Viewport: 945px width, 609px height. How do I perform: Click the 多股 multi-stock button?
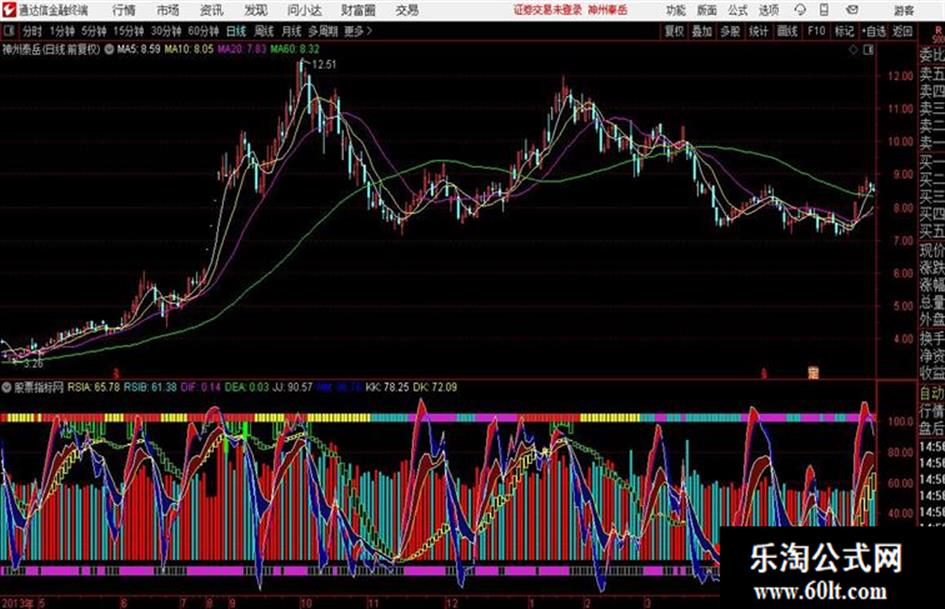pos(730,31)
